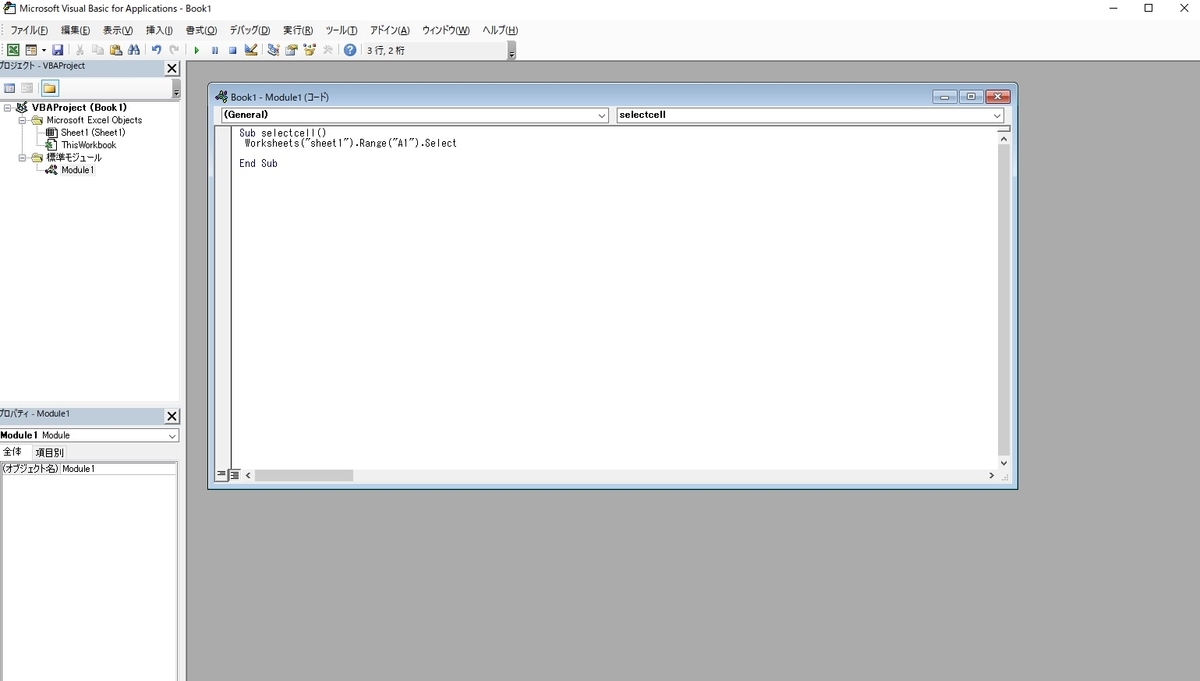The width and height of the screenshot is (1200, 681).
Task: Close the Project - VBAProject panel
Action: click(x=172, y=68)
